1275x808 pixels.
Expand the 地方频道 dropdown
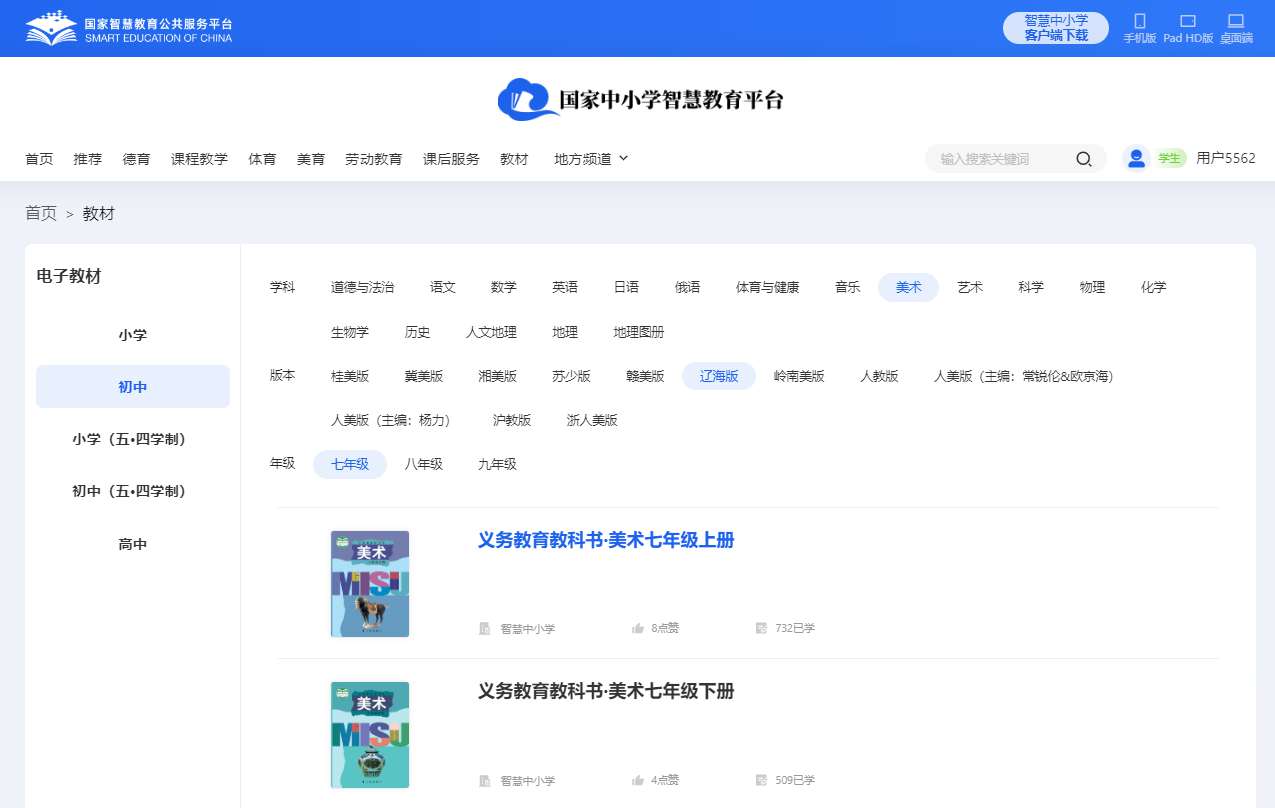[591, 159]
